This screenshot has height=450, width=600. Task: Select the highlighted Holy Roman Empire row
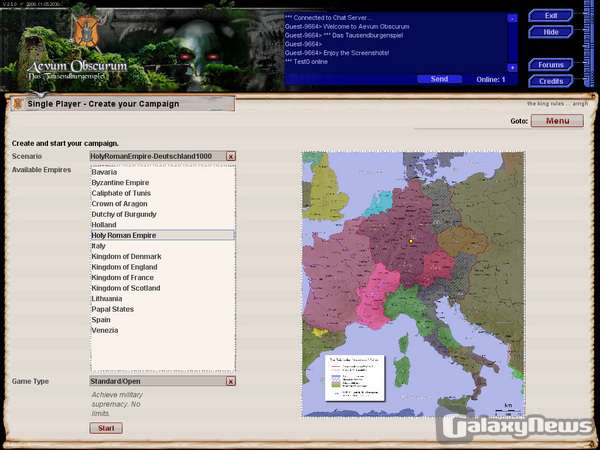pyautogui.click(x=163, y=235)
